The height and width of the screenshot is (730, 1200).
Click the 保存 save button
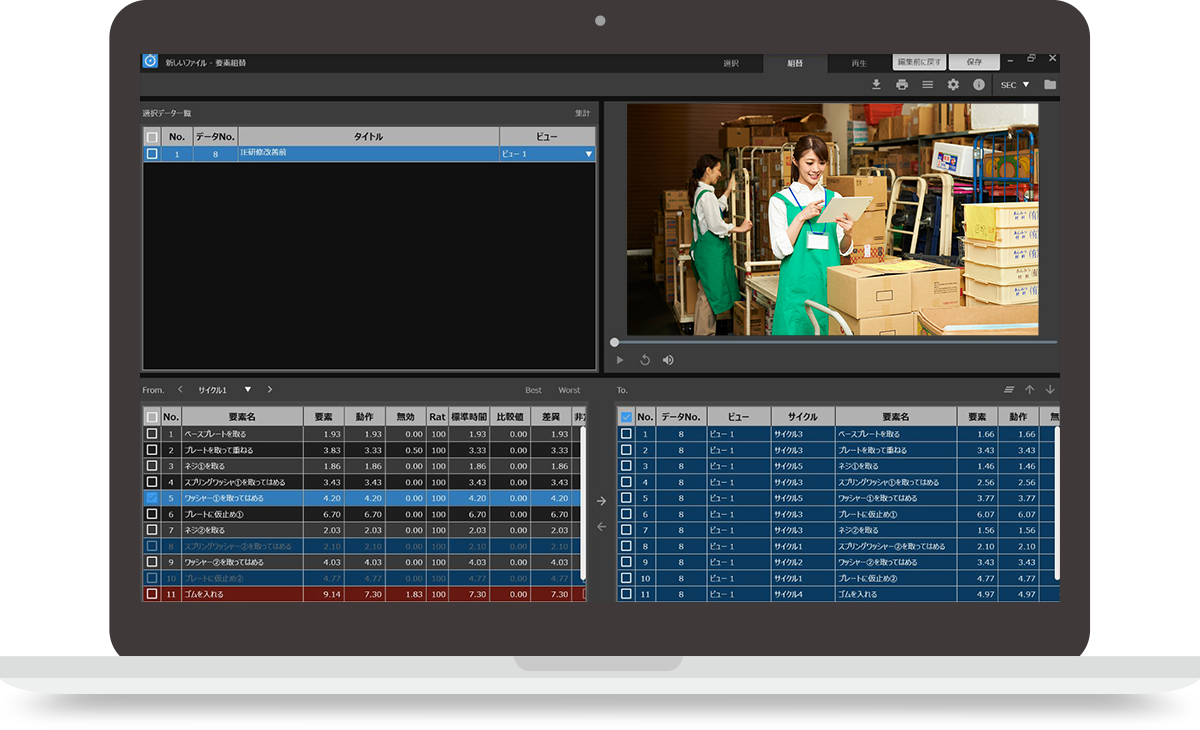[974, 62]
